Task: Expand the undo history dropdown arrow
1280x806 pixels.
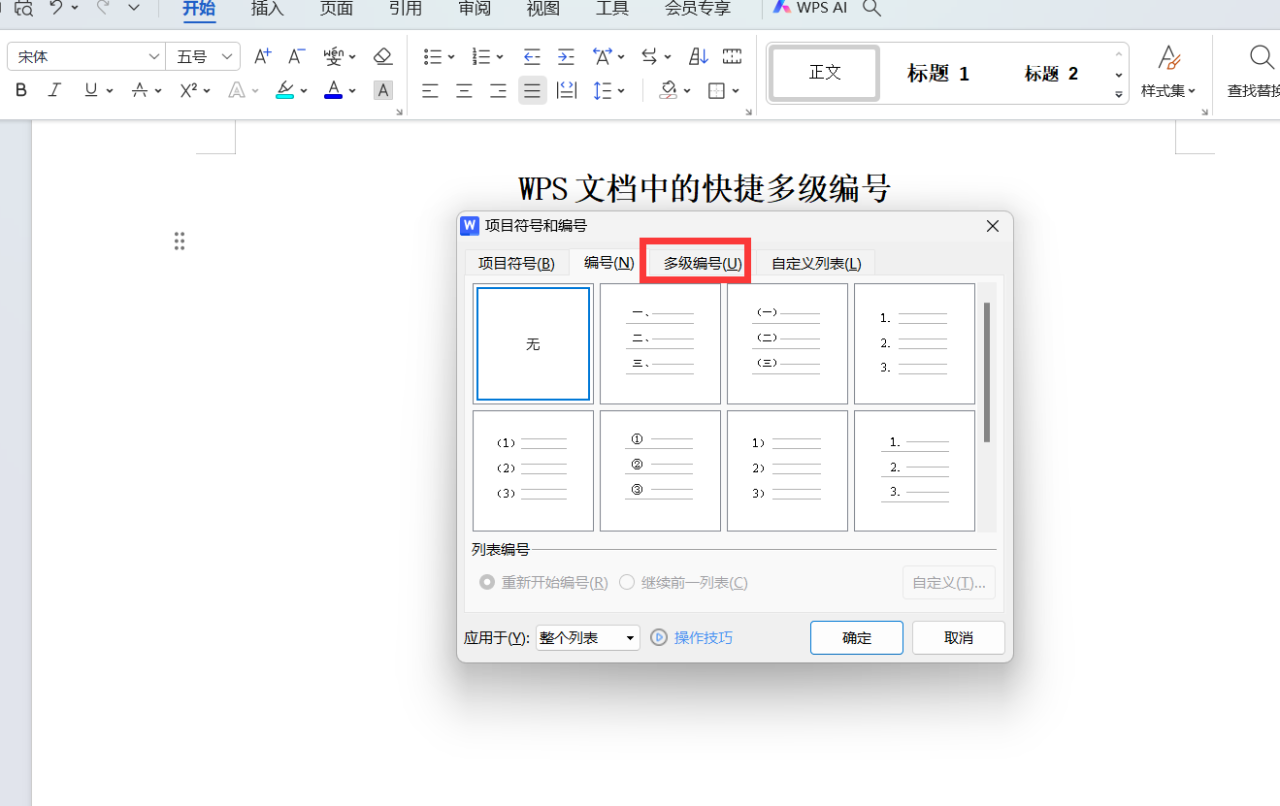Action: (75, 8)
